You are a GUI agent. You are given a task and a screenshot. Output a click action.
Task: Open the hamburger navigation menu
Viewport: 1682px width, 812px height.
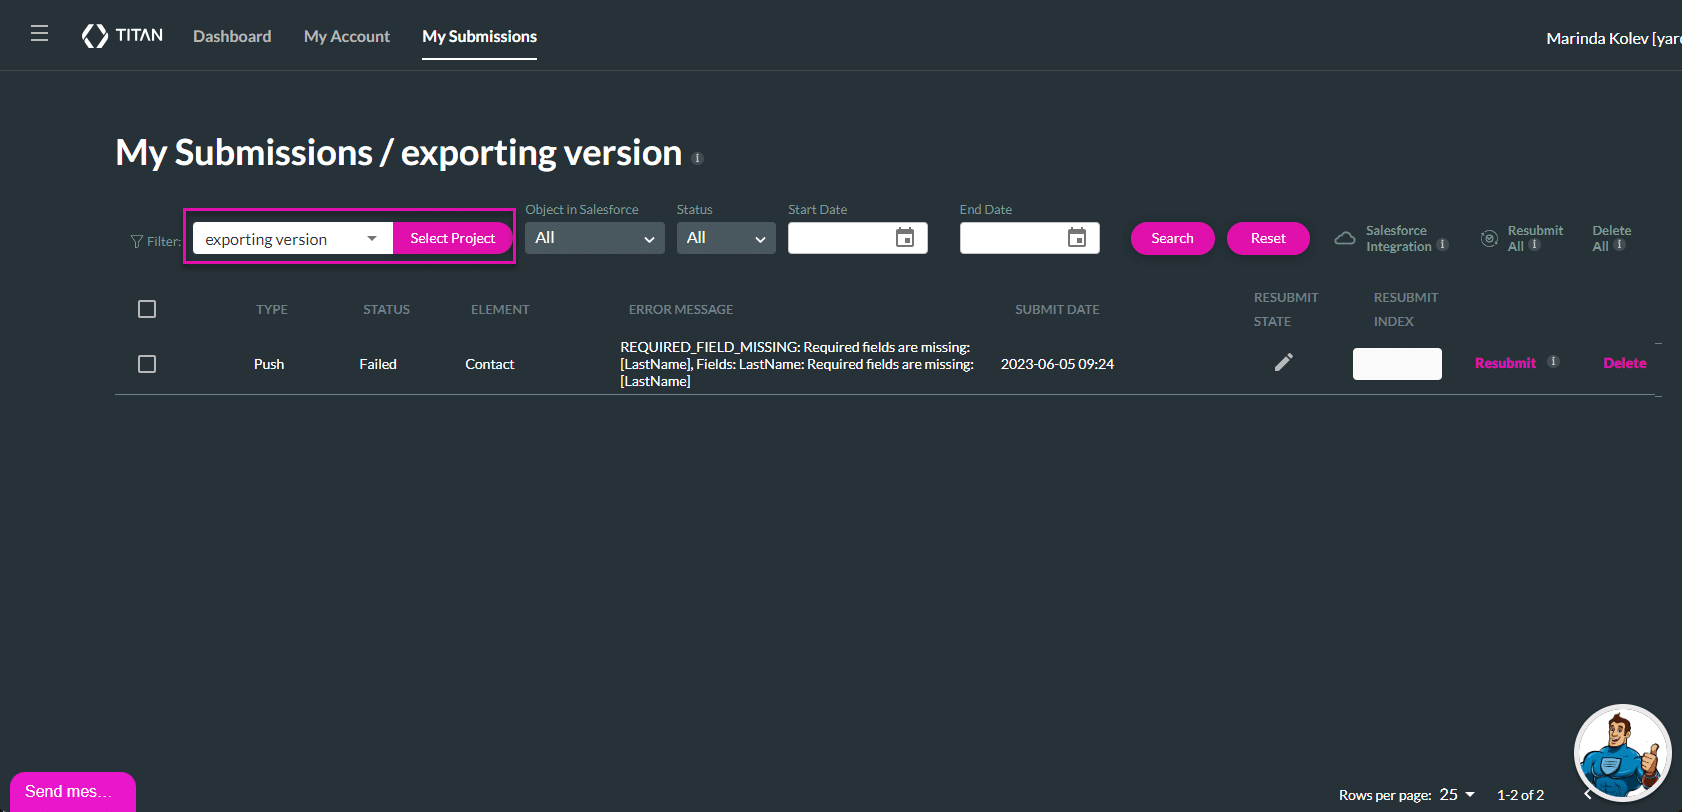point(39,34)
